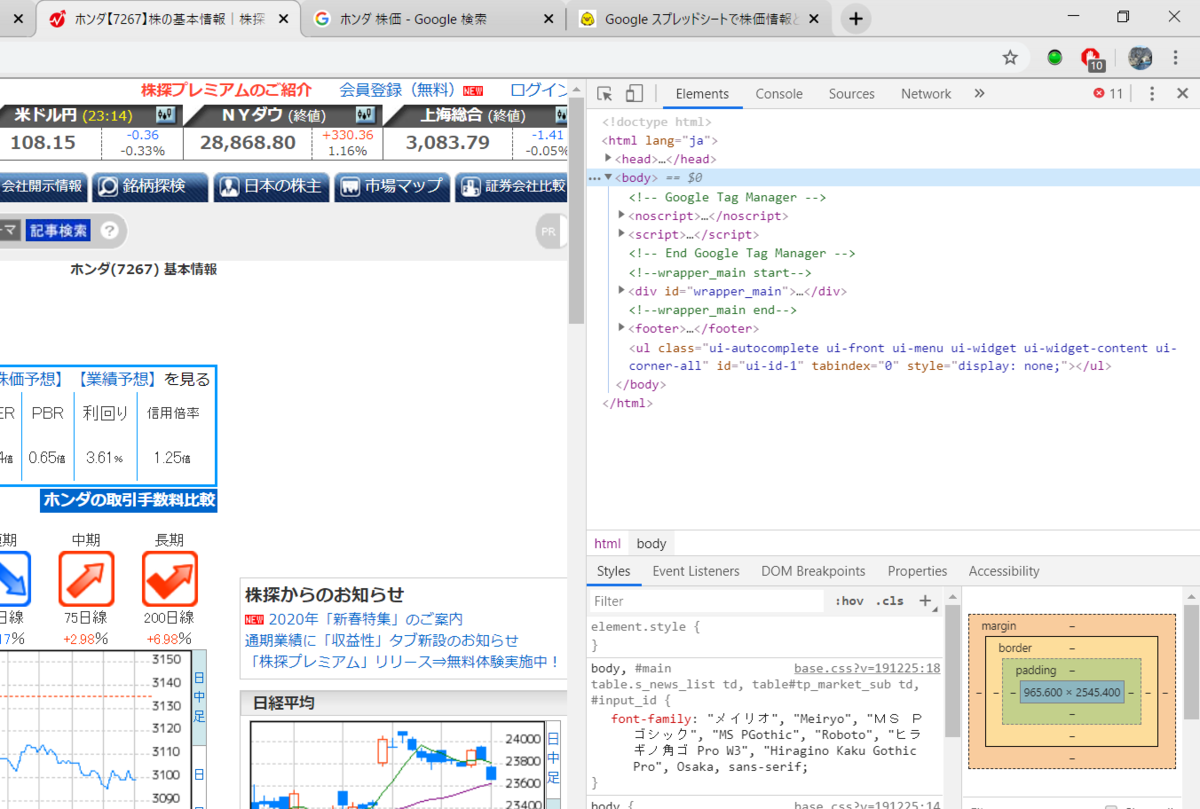This screenshot has width=1200, height=809.
Task: Open the Network tab
Action: pos(926,94)
